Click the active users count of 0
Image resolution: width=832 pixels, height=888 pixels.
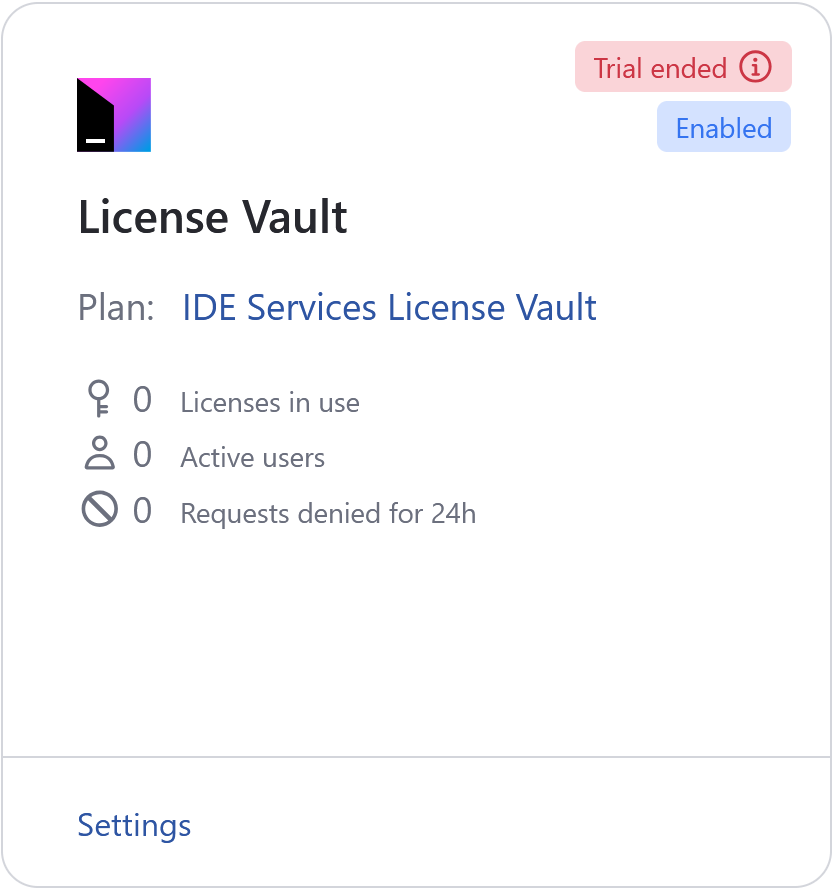142,455
